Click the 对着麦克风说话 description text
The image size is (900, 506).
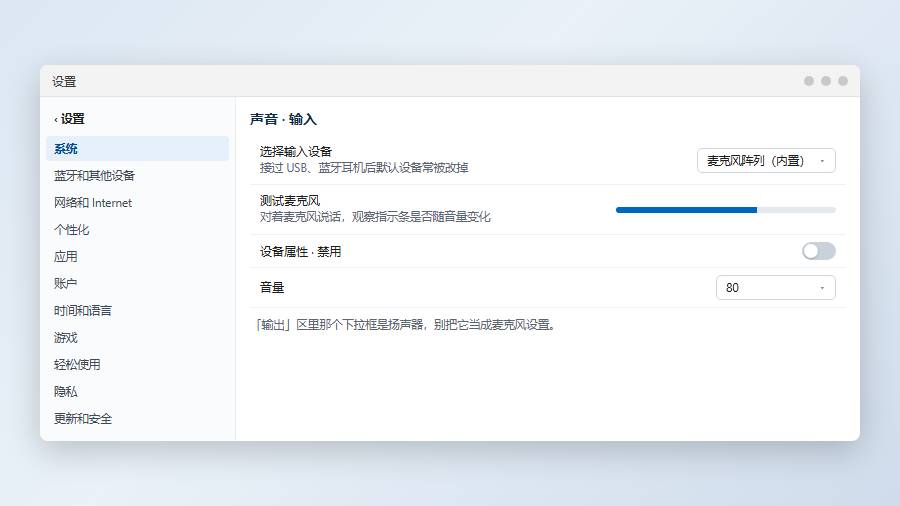click(375, 217)
